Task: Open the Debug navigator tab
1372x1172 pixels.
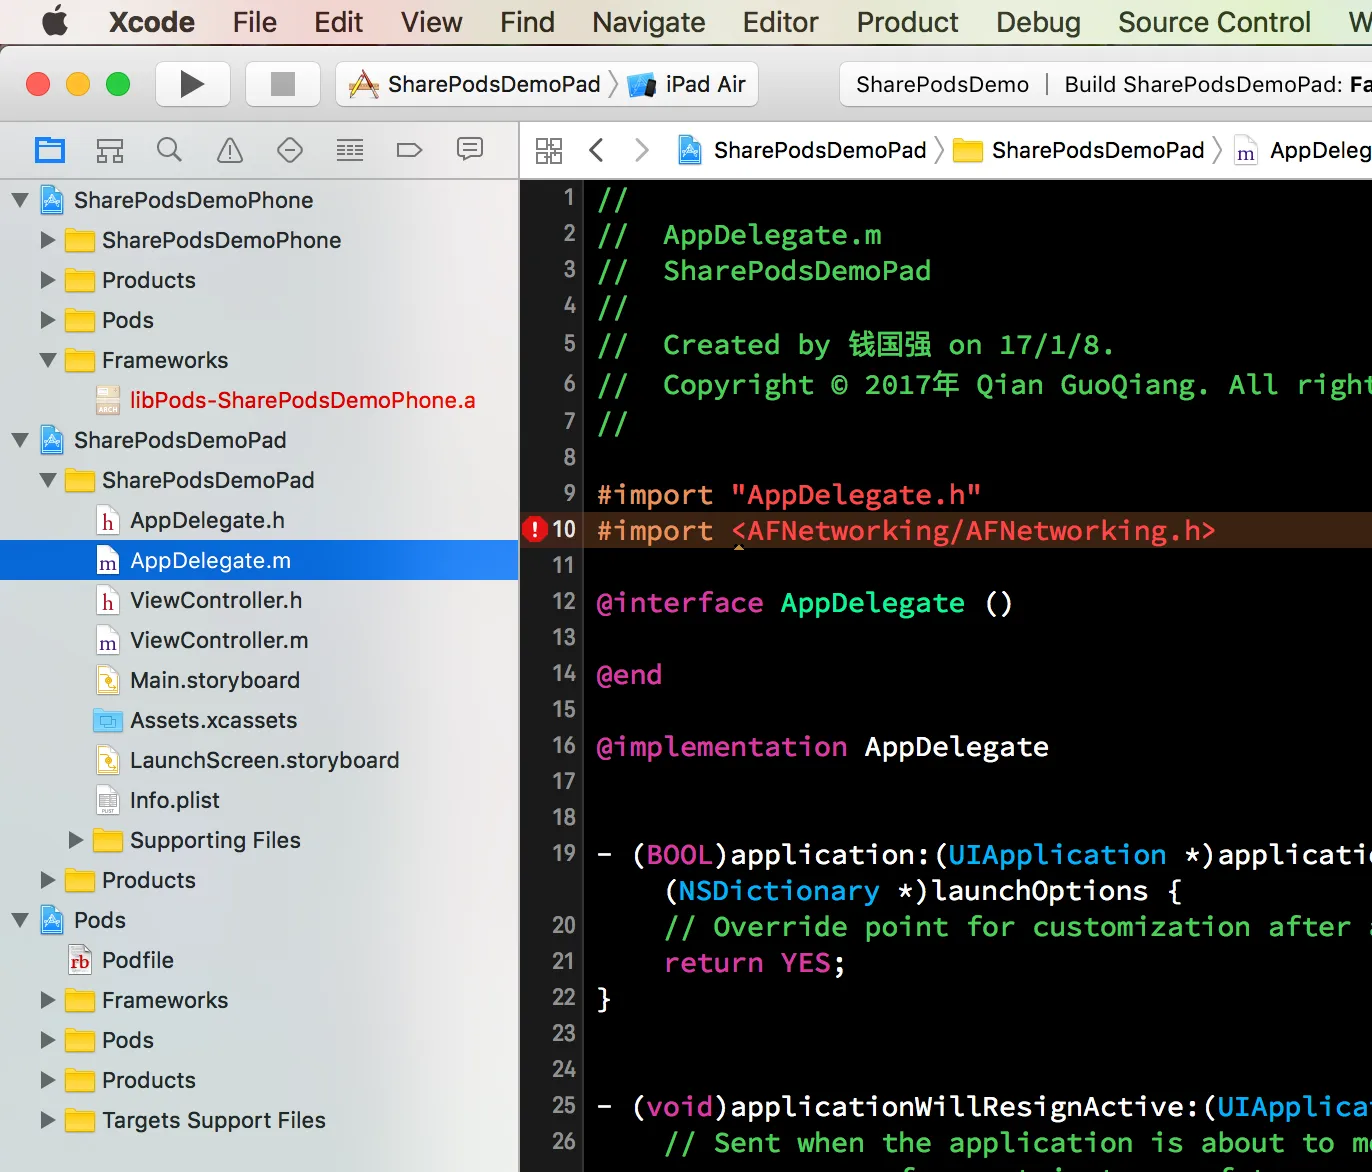Action: [350, 151]
